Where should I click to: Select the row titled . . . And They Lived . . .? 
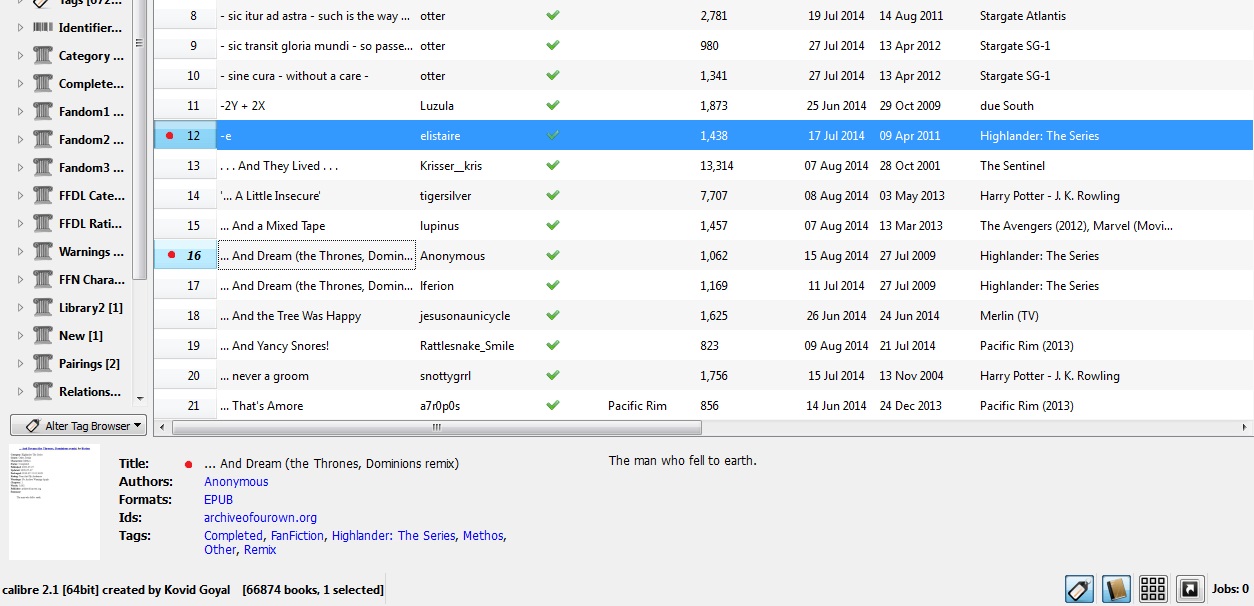point(703,166)
